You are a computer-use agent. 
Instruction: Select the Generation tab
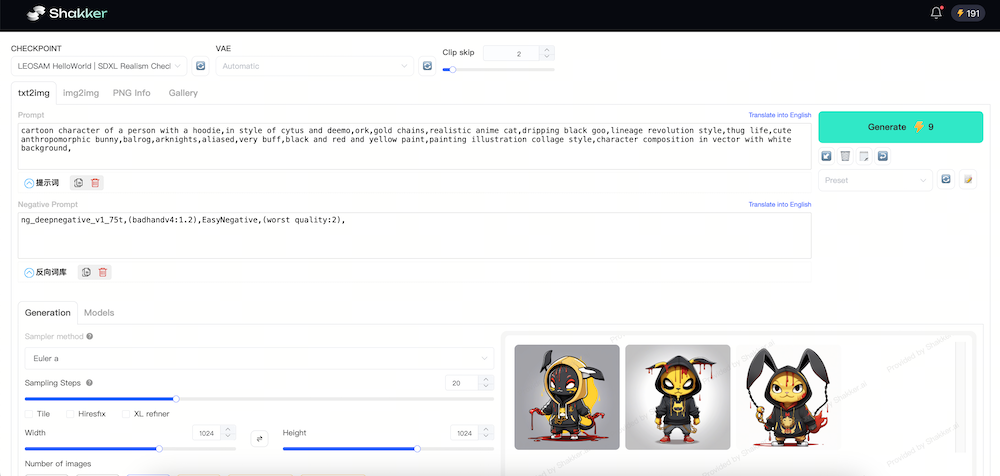point(48,313)
